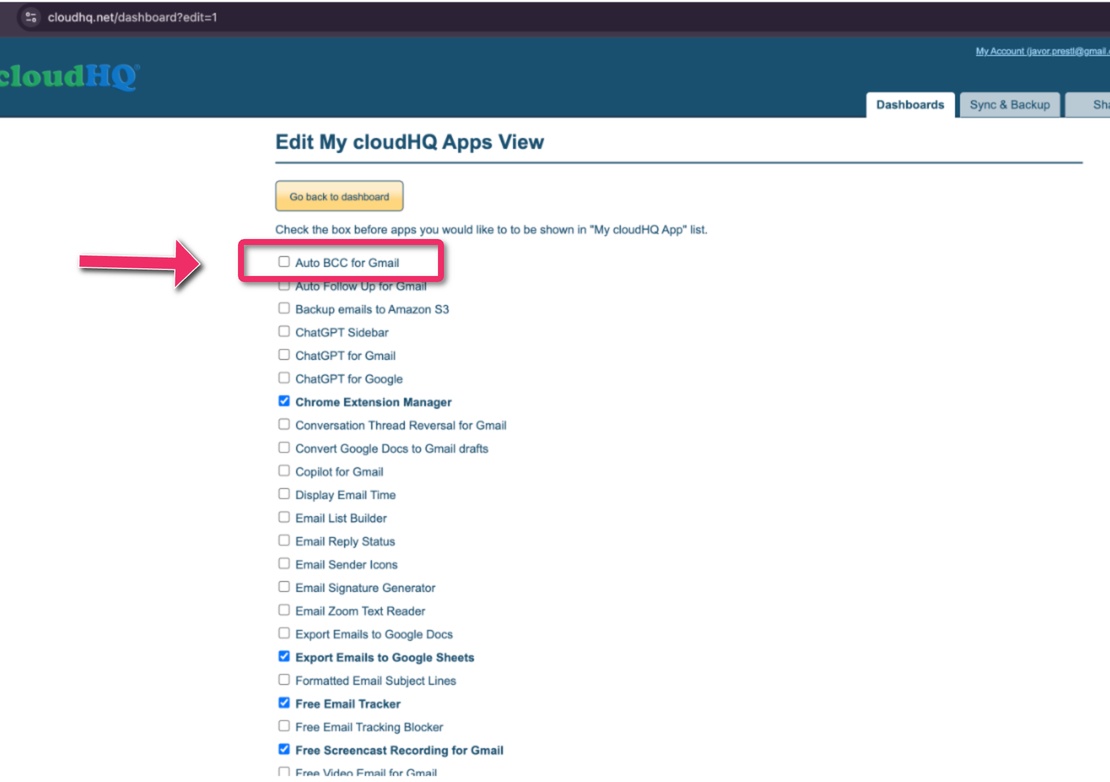The height and width of the screenshot is (782, 1110).
Task: Click the Free Screencast Recording for Gmail label
Action: (399, 750)
